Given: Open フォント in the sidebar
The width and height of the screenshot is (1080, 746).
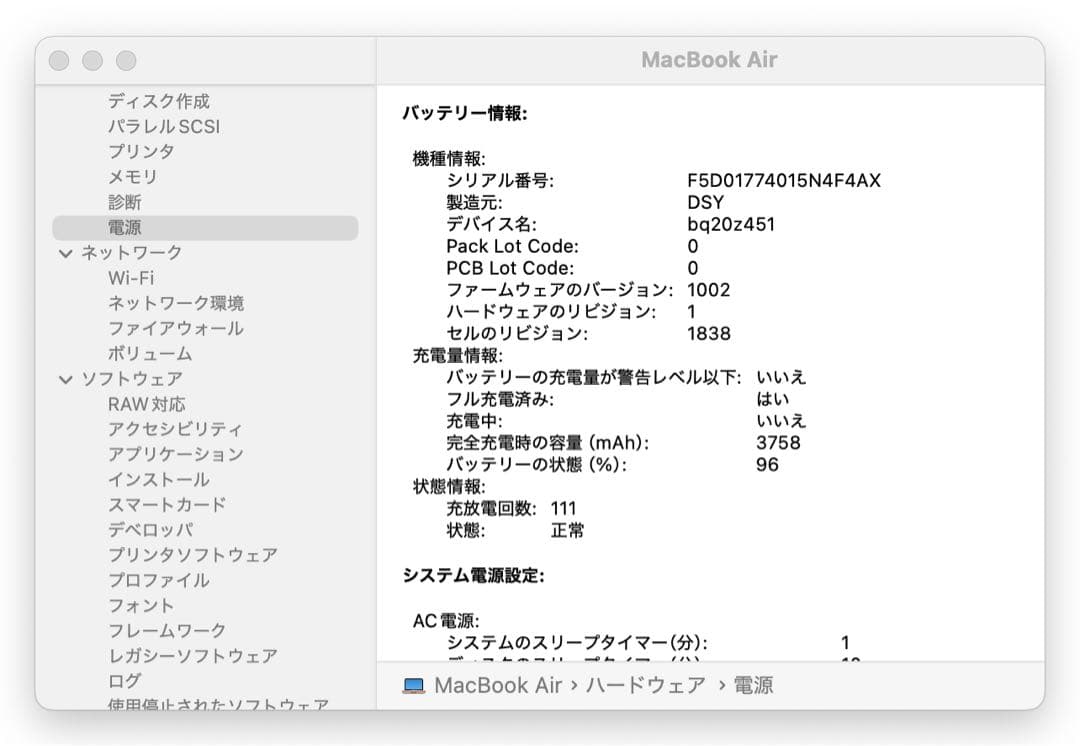Looking at the screenshot, I should point(141,606).
